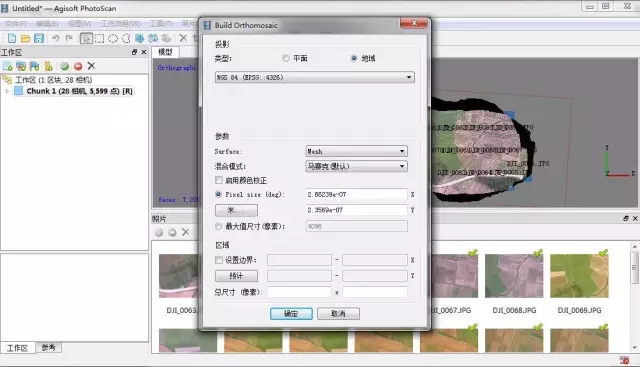
Task: Click the green Enable items check icon
Action: point(64,66)
